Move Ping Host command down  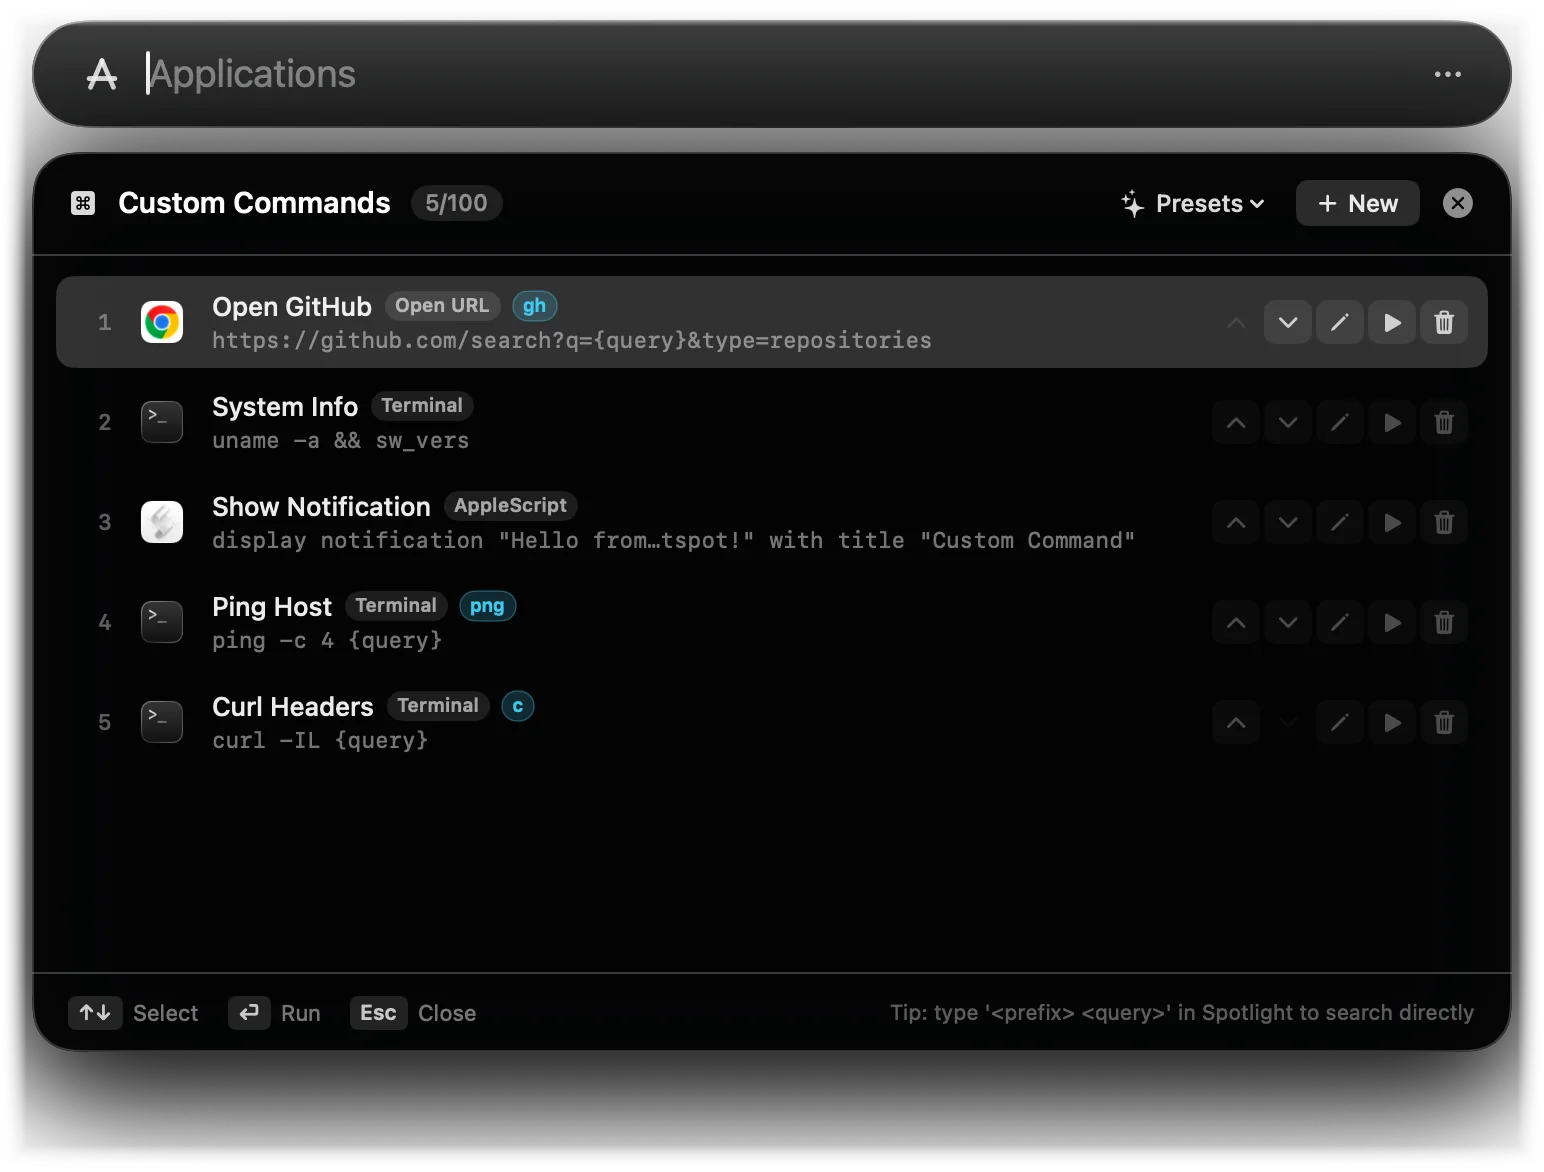click(1288, 622)
